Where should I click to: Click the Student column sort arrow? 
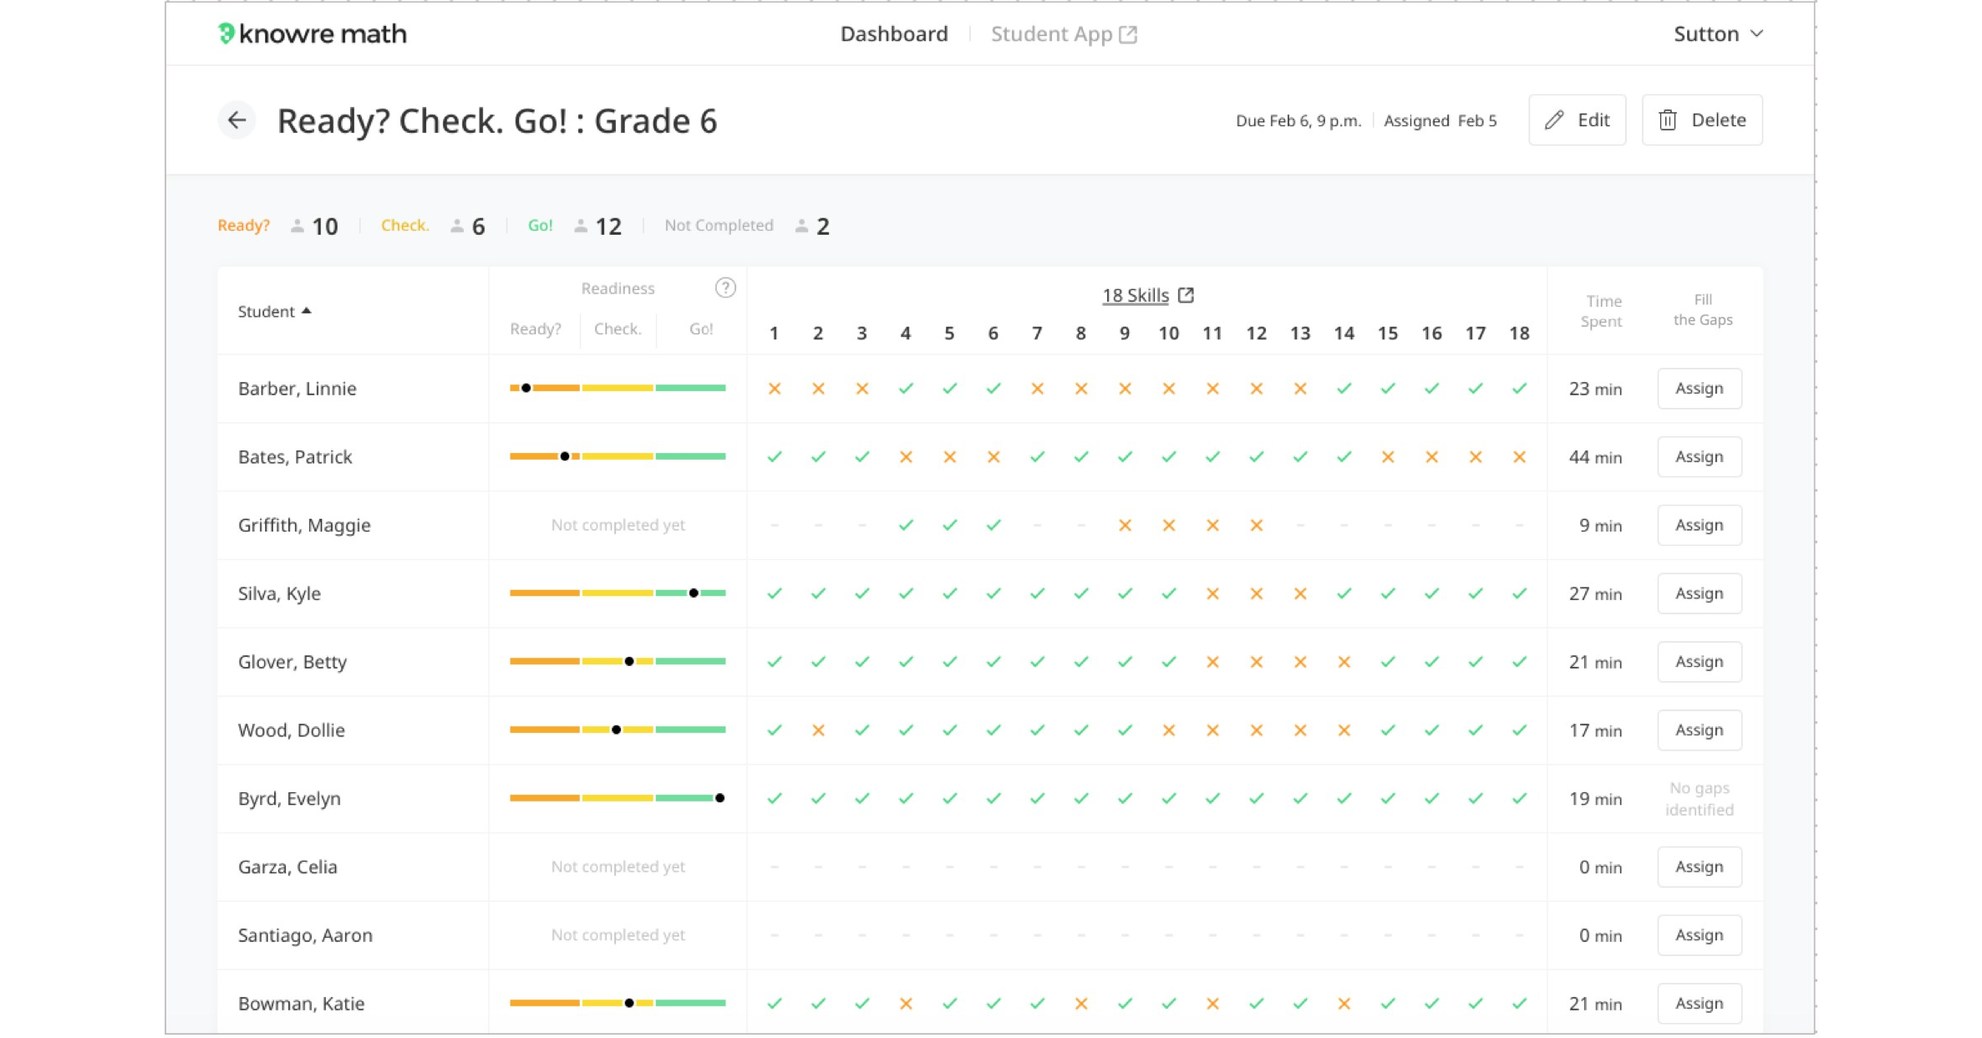coord(306,310)
